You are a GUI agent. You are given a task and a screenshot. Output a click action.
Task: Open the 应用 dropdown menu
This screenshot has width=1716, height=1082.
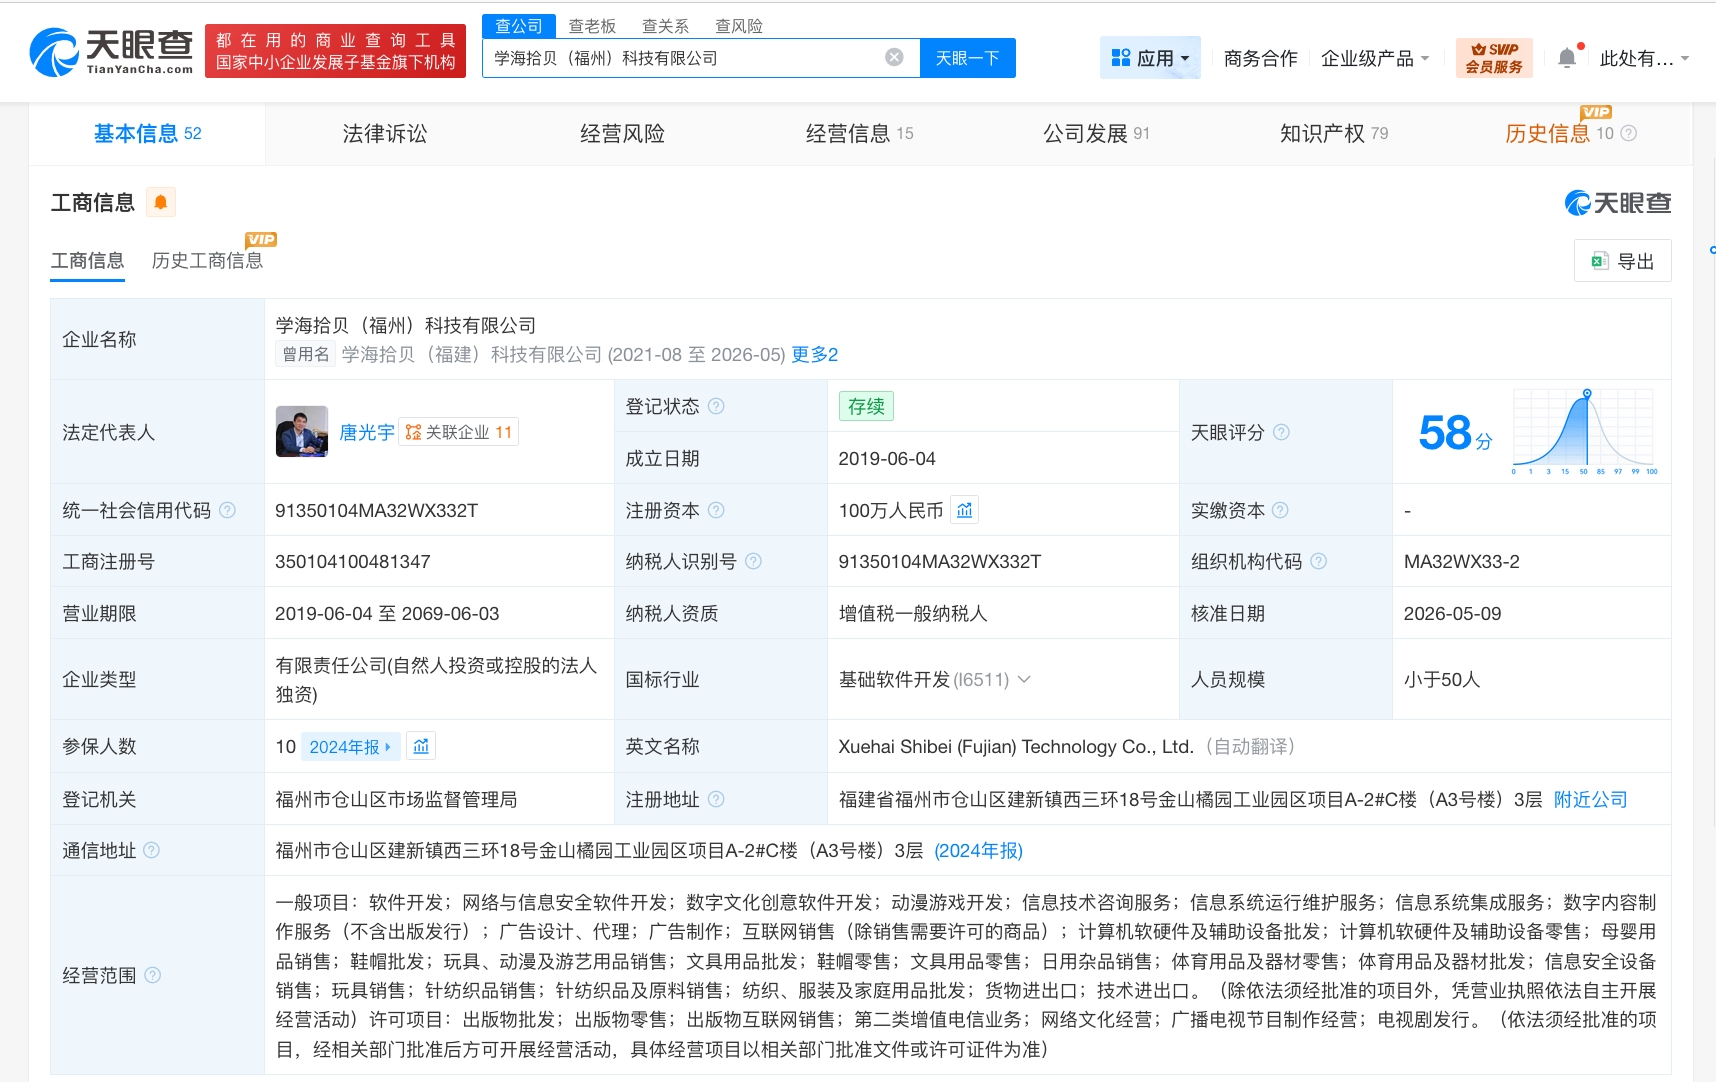pyautogui.click(x=1150, y=58)
